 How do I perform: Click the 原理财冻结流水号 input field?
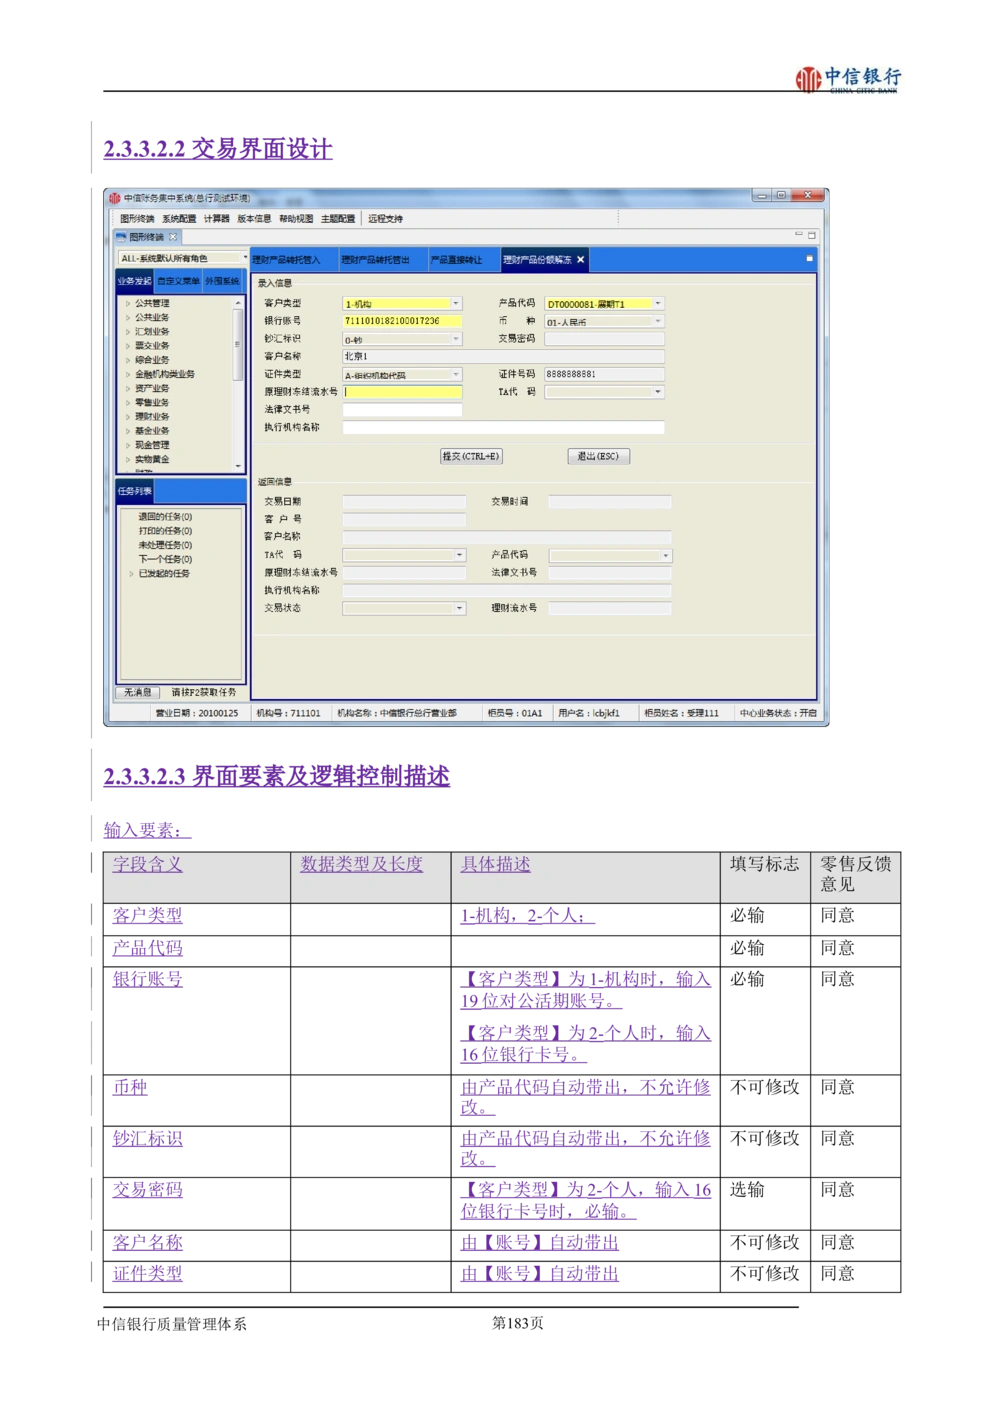tap(402, 392)
